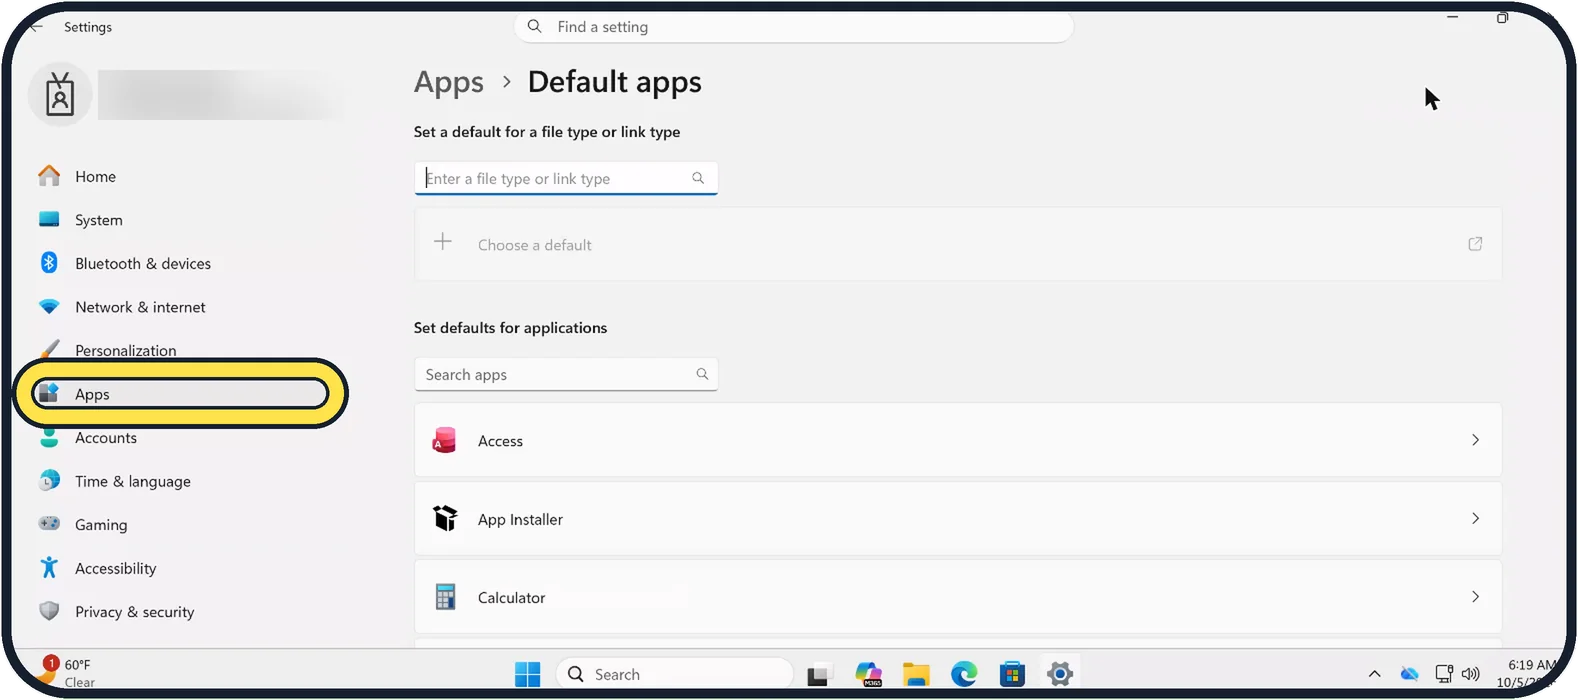Click the App Installer package icon

(x=445, y=518)
